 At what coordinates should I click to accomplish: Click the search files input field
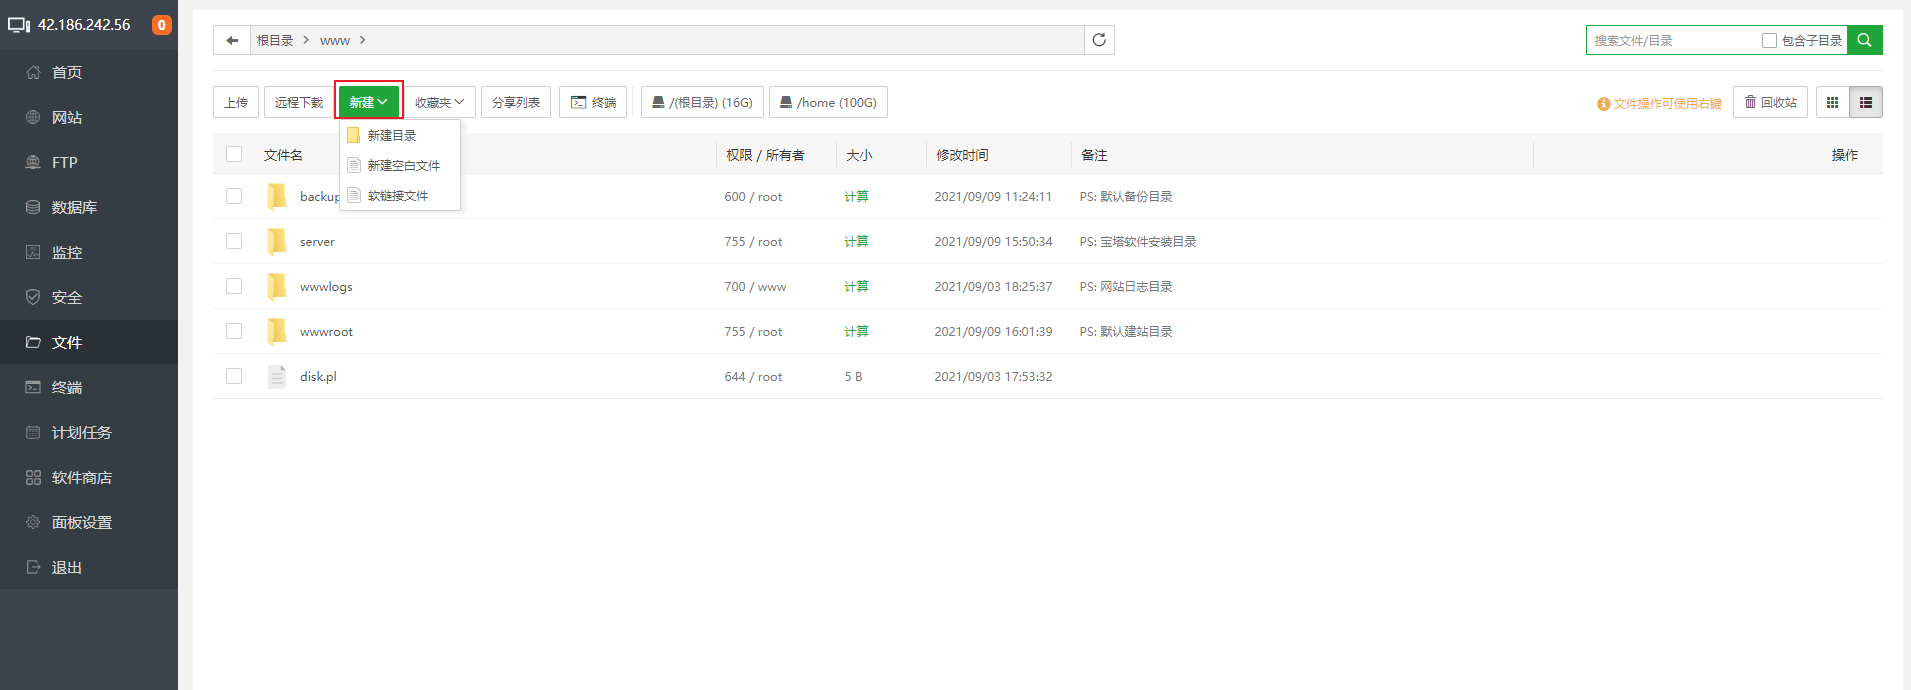[1672, 41]
